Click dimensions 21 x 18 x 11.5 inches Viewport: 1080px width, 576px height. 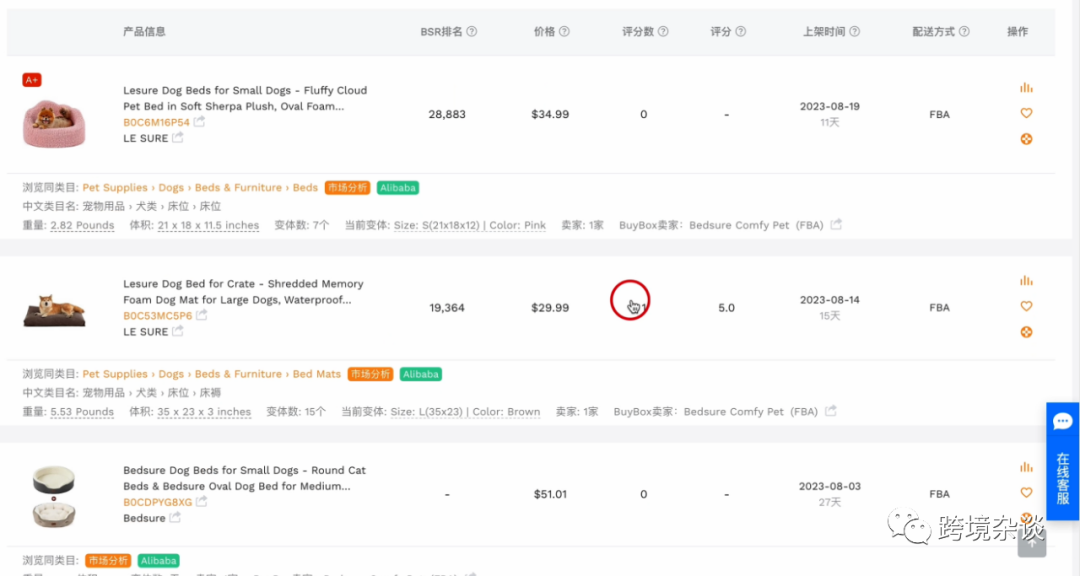208,225
